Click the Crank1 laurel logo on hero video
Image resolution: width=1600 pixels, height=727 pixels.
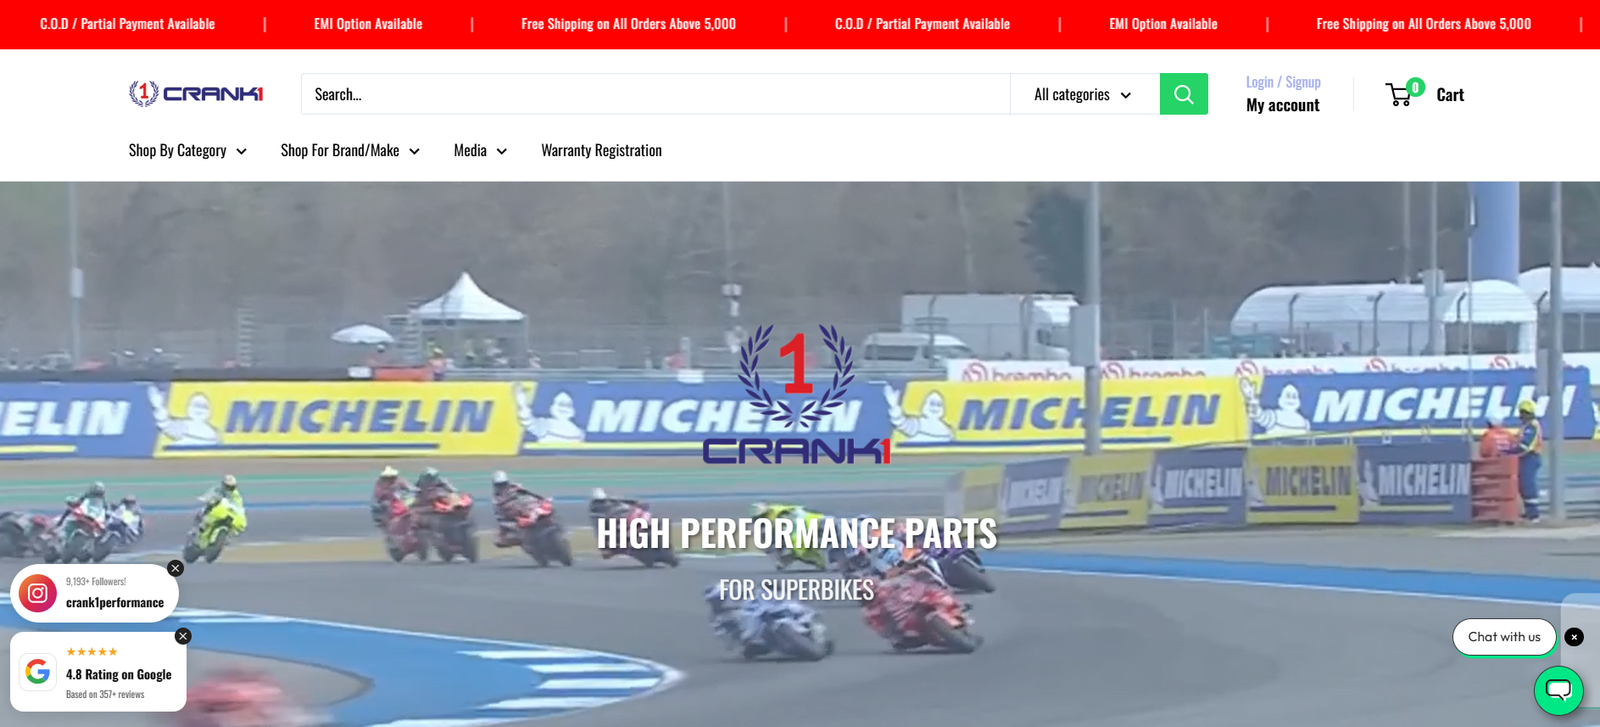(796, 394)
